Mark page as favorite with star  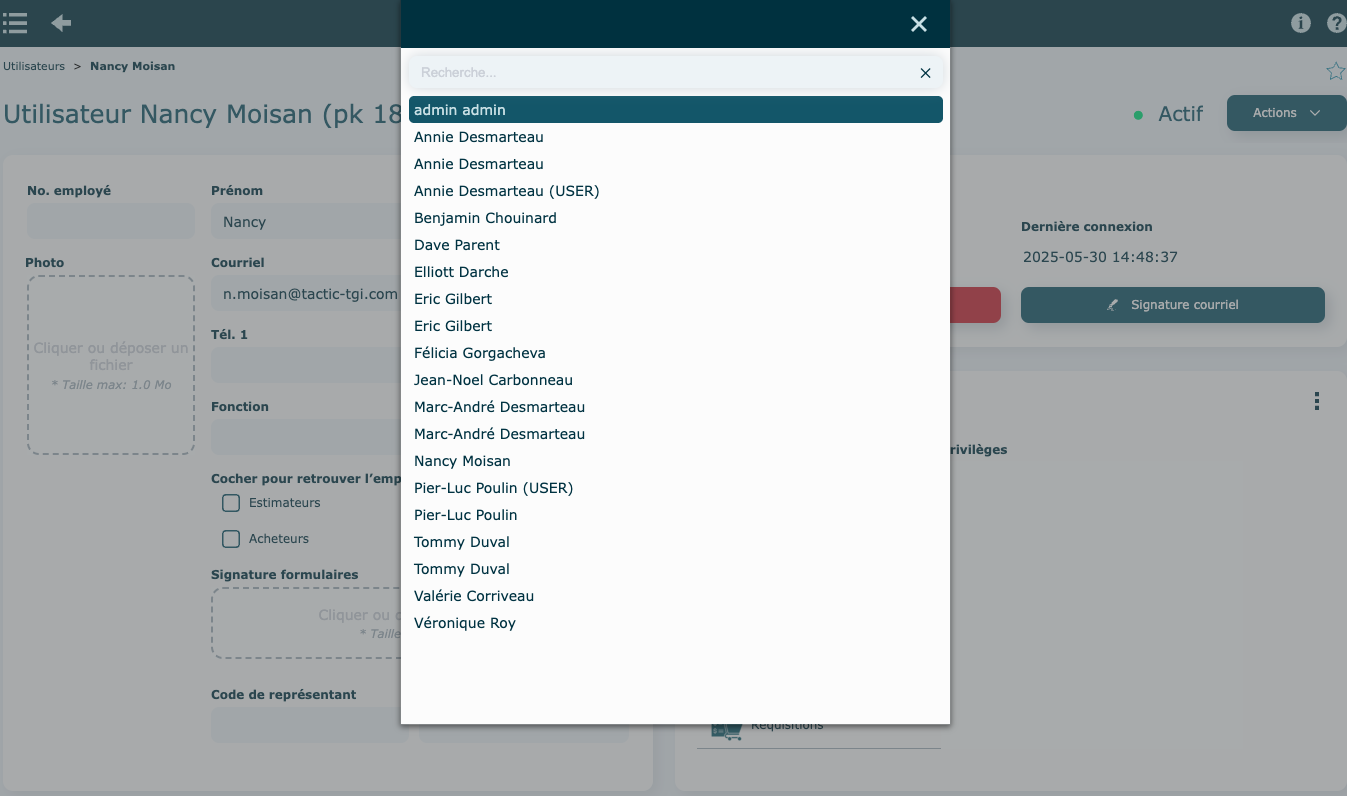click(x=1335, y=71)
